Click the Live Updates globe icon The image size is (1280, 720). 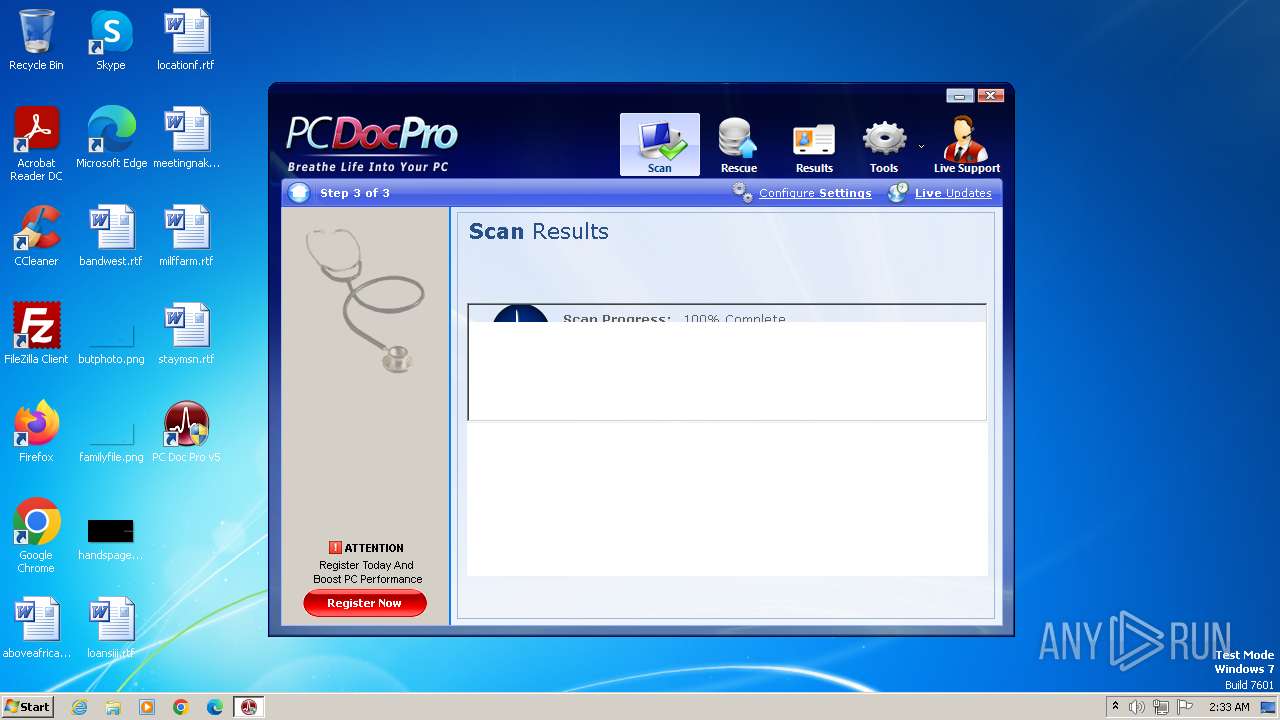tap(898, 192)
